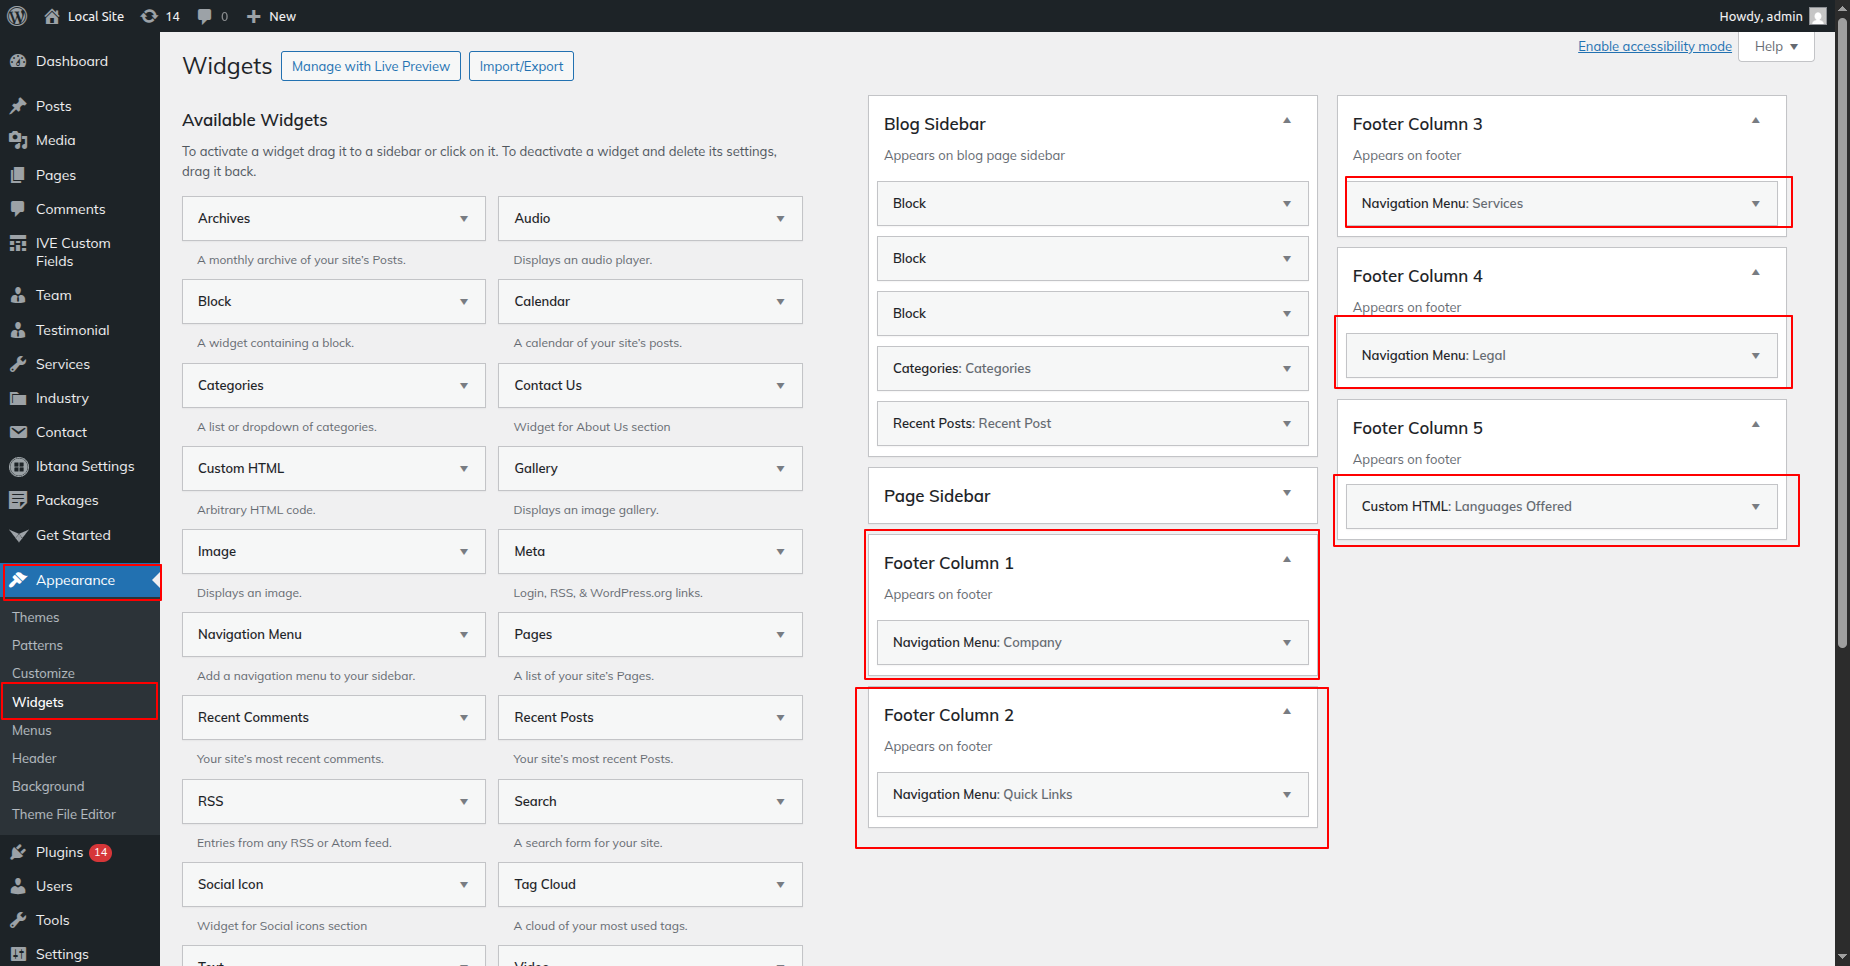The width and height of the screenshot is (1850, 966).
Task: Click the Dashboard gauge icon in sidebar
Action: click(x=18, y=61)
